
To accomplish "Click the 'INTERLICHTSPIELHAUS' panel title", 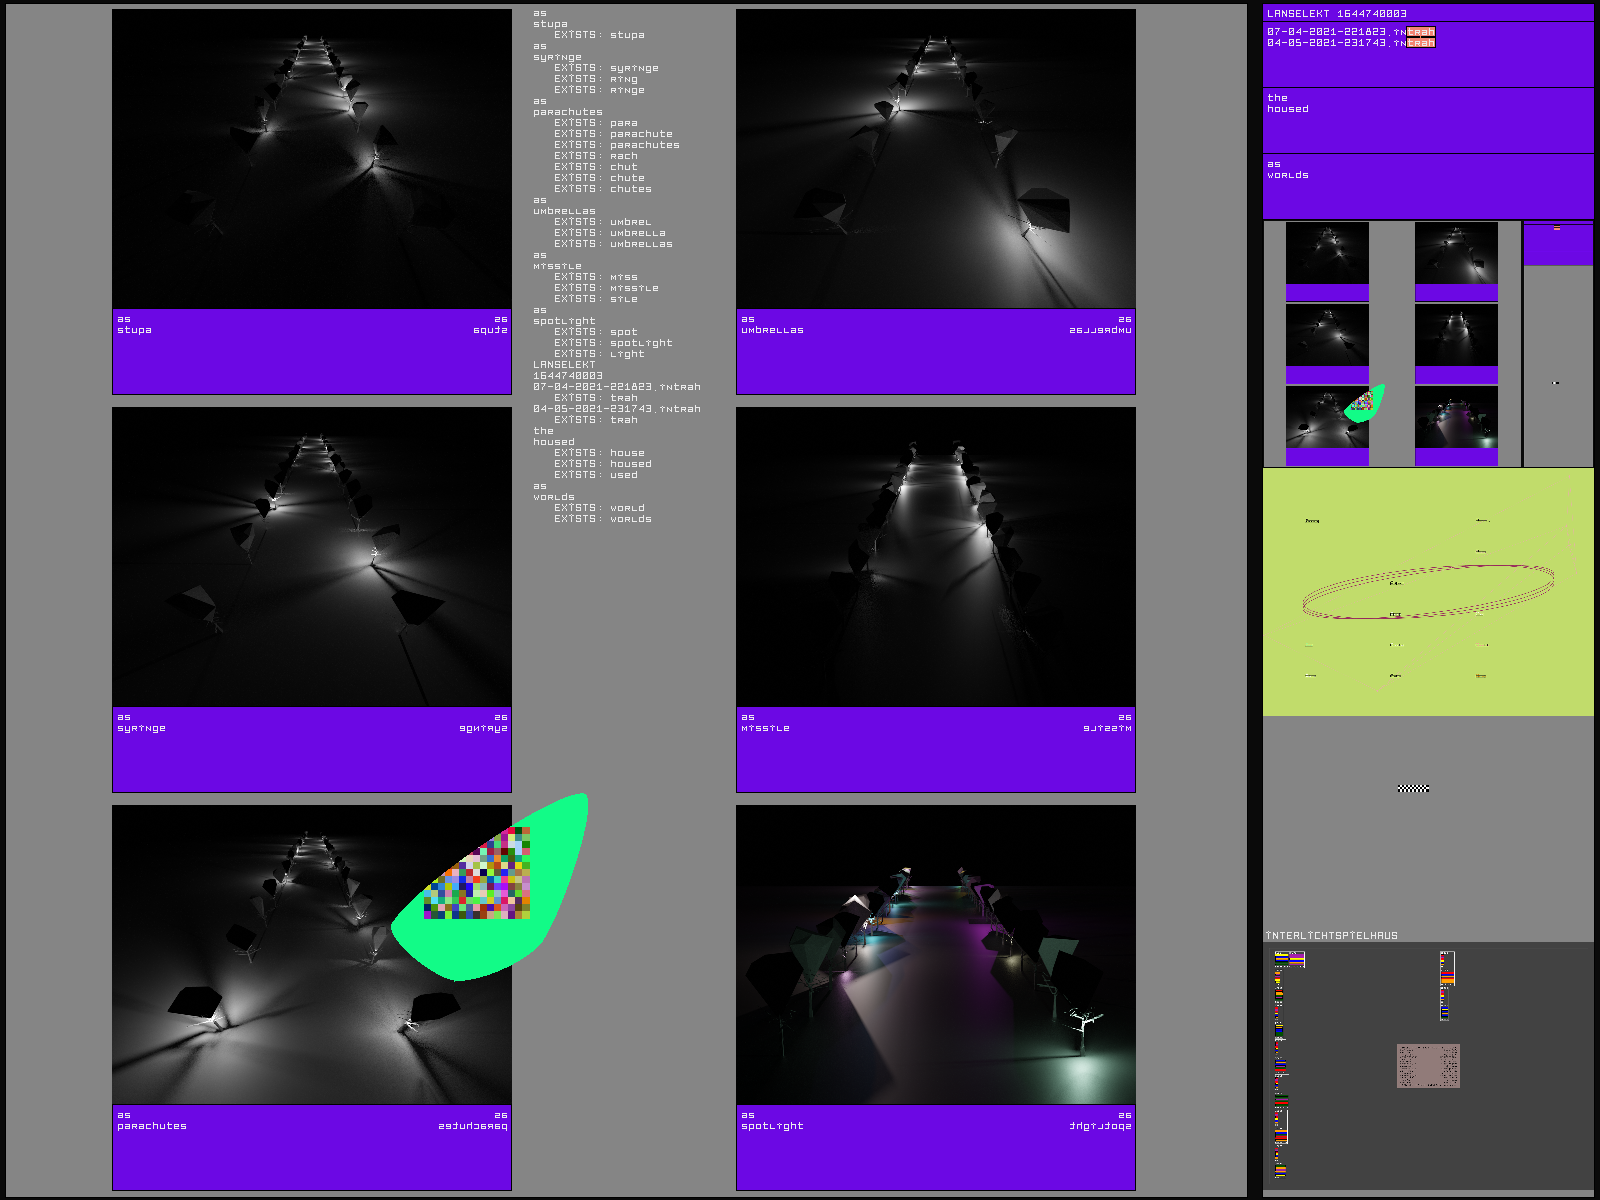I will pos(1332,936).
